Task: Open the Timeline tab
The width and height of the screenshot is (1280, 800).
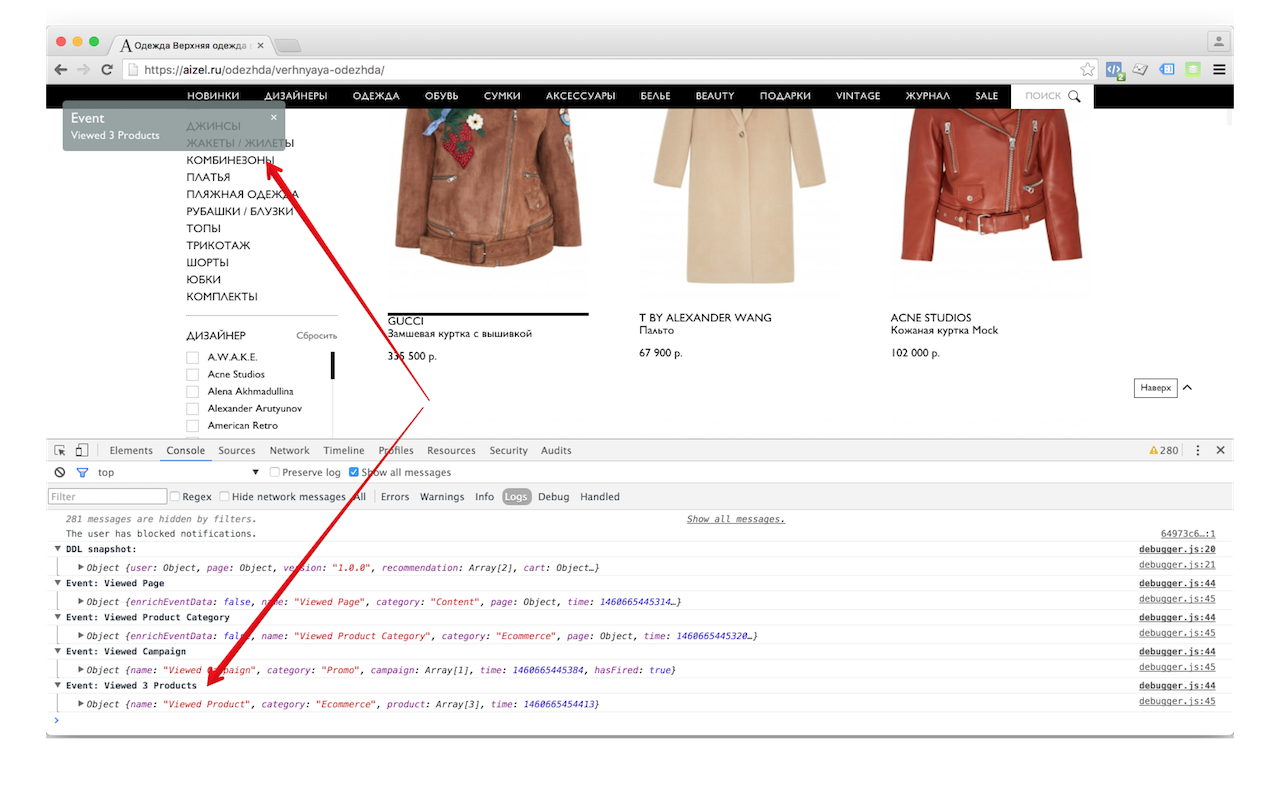Action: (x=344, y=451)
